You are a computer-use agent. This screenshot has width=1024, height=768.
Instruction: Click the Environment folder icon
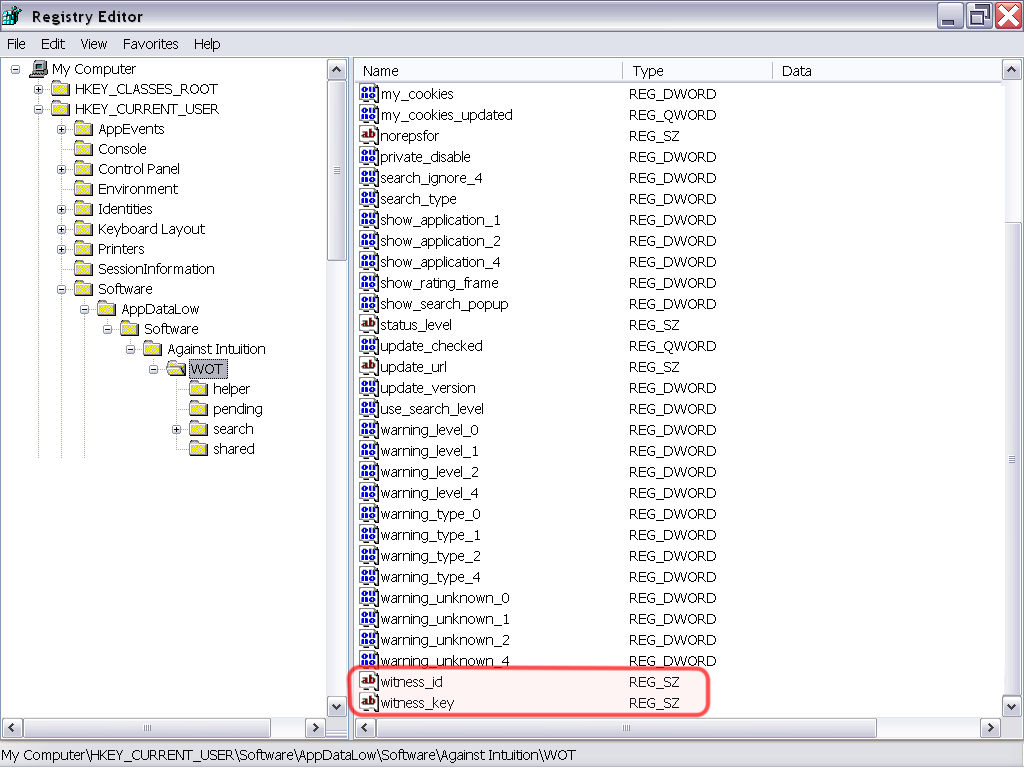(84, 189)
